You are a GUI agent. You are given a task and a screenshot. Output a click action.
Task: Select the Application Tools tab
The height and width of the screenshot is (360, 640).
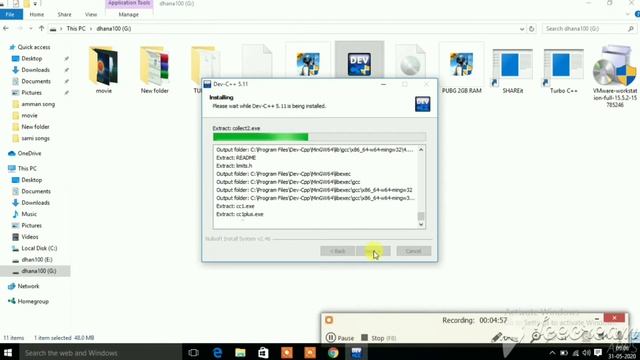pos(129,3)
